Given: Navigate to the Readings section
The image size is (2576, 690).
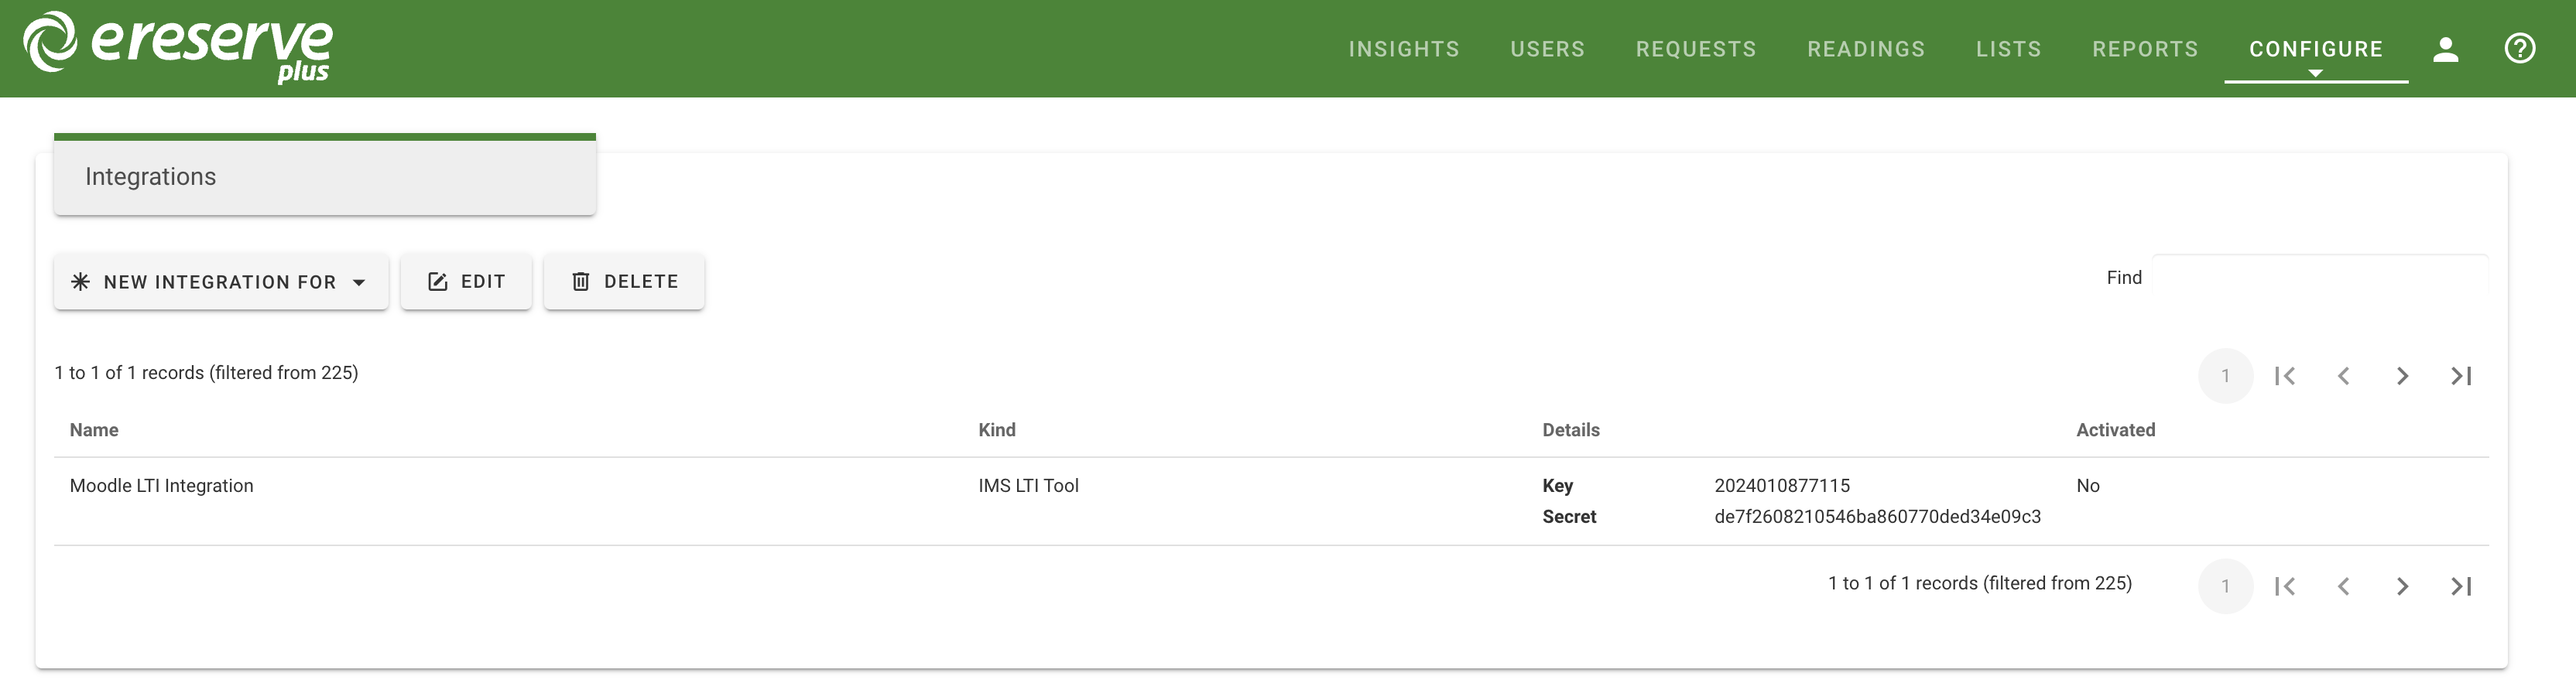Looking at the screenshot, I should tap(1865, 49).
